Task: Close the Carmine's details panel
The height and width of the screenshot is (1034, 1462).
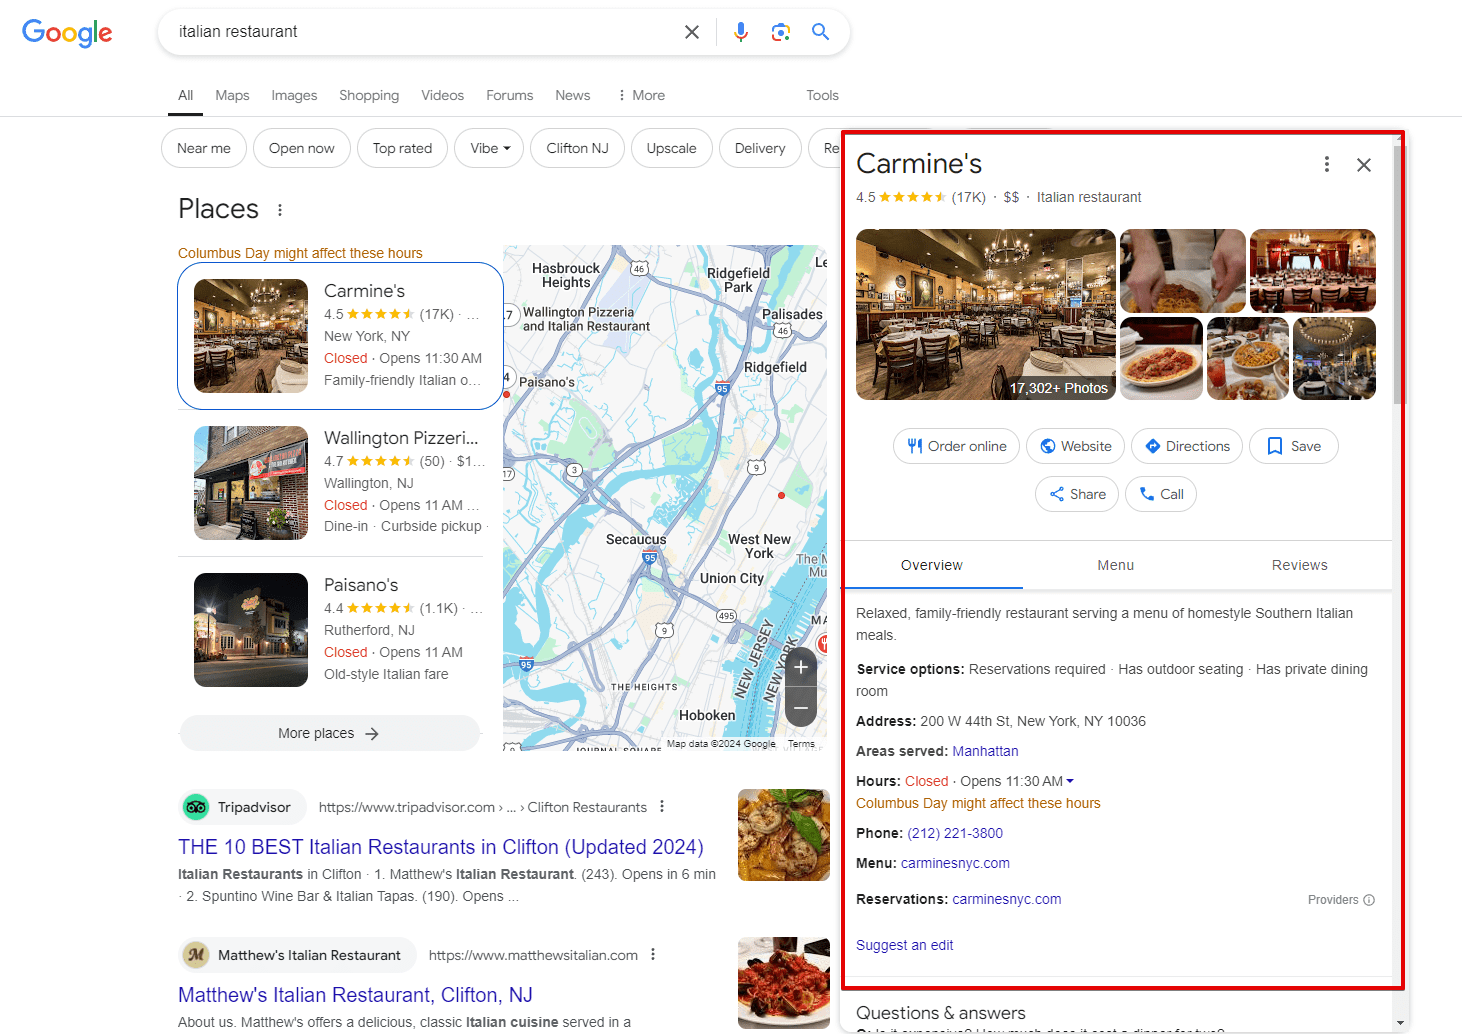Action: [x=1364, y=165]
